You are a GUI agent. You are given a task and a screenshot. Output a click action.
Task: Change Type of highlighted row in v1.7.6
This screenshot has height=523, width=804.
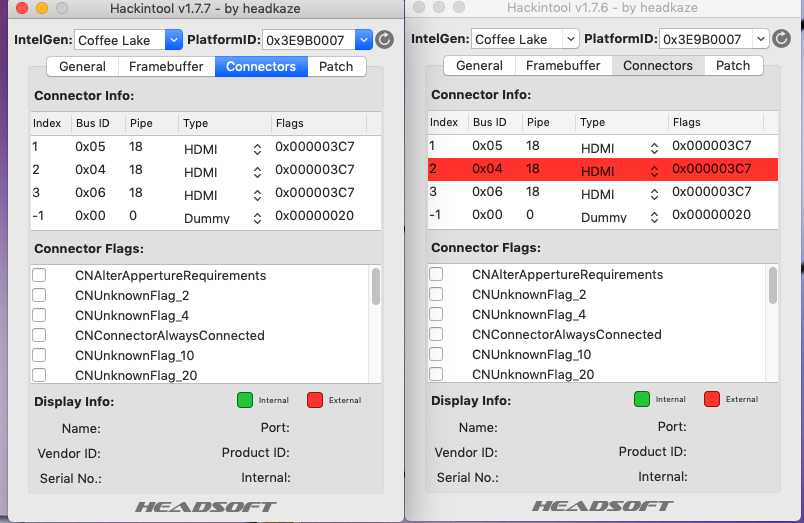[x=654, y=171]
